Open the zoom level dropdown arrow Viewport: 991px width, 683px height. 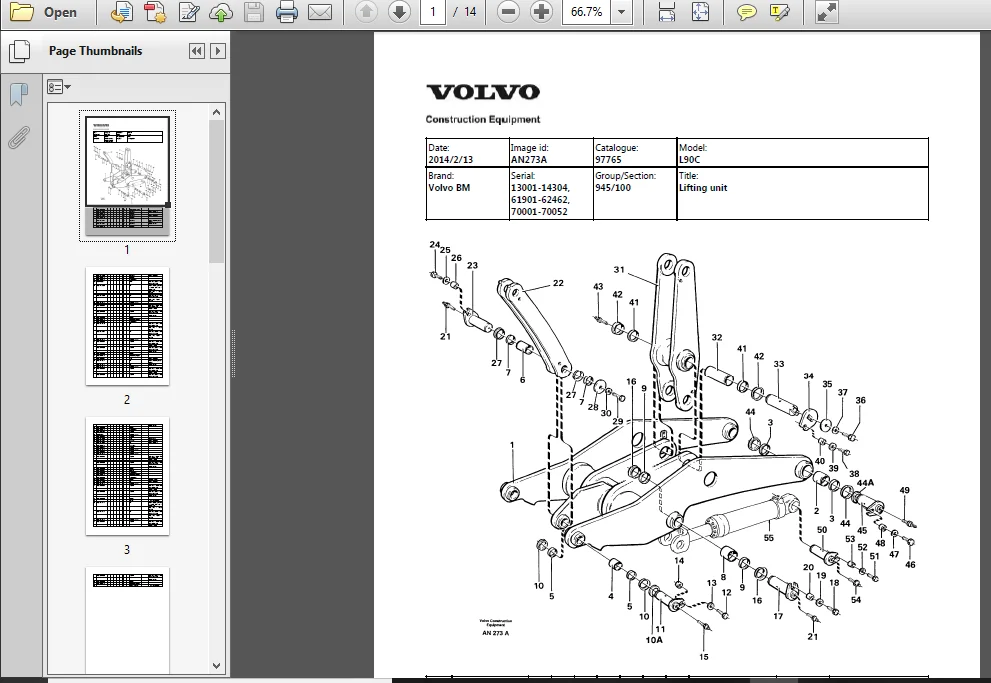tap(622, 12)
